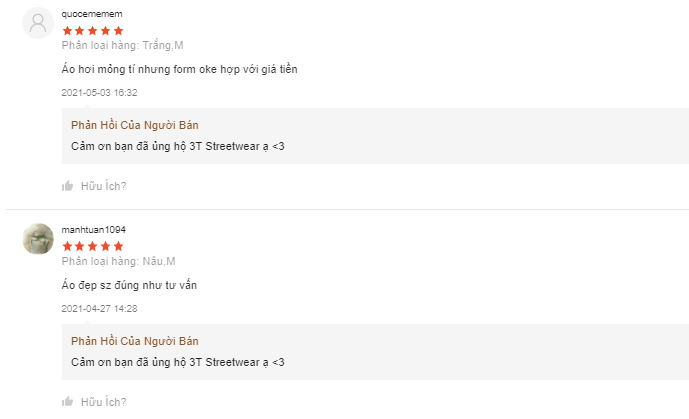Viewport: 689px width, 419px height.
Task: Mark quocememem's review as "Hữu ích?"
Action: click(x=103, y=186)
